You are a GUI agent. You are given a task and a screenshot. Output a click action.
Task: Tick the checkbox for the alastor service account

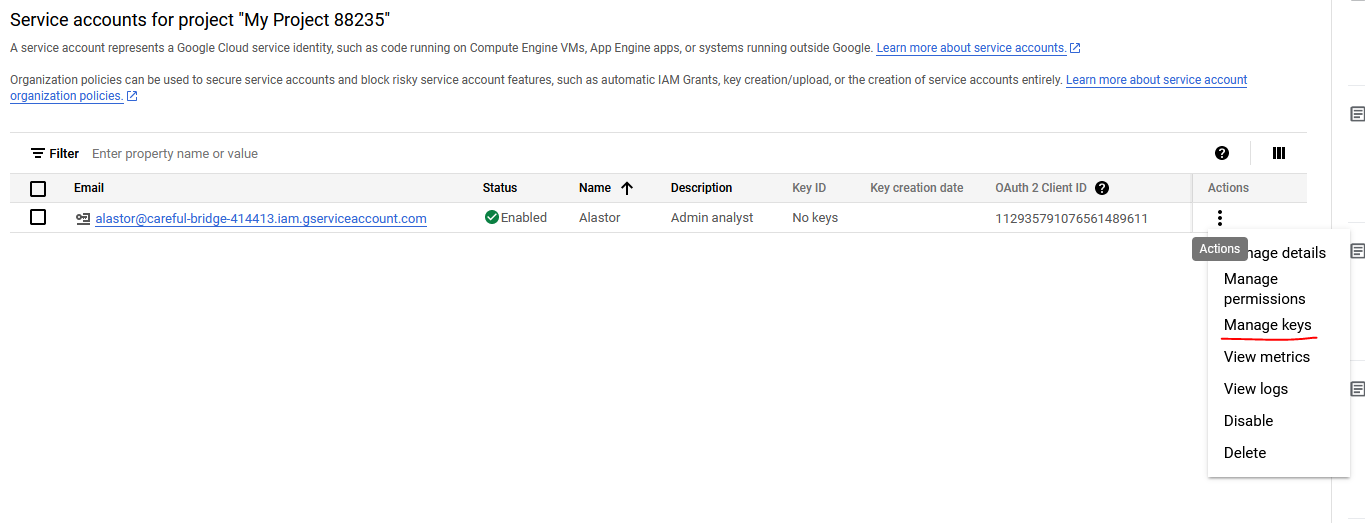38,217
